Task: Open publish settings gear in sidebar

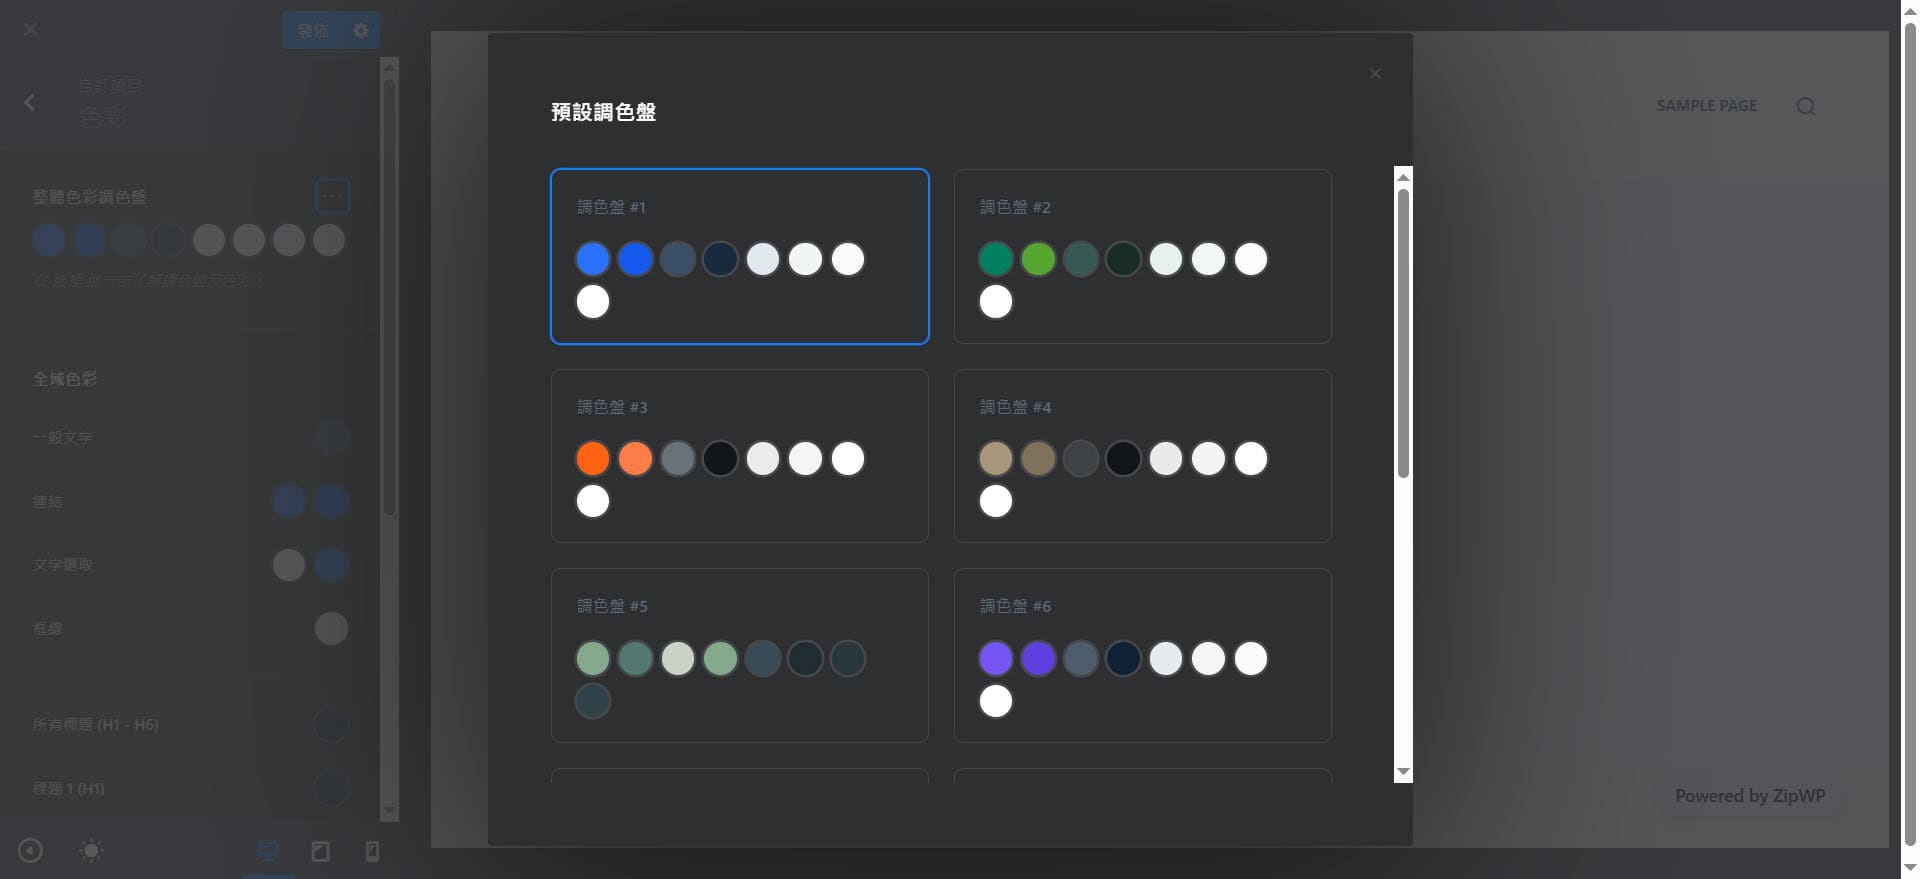Action: tap(361, 31)
